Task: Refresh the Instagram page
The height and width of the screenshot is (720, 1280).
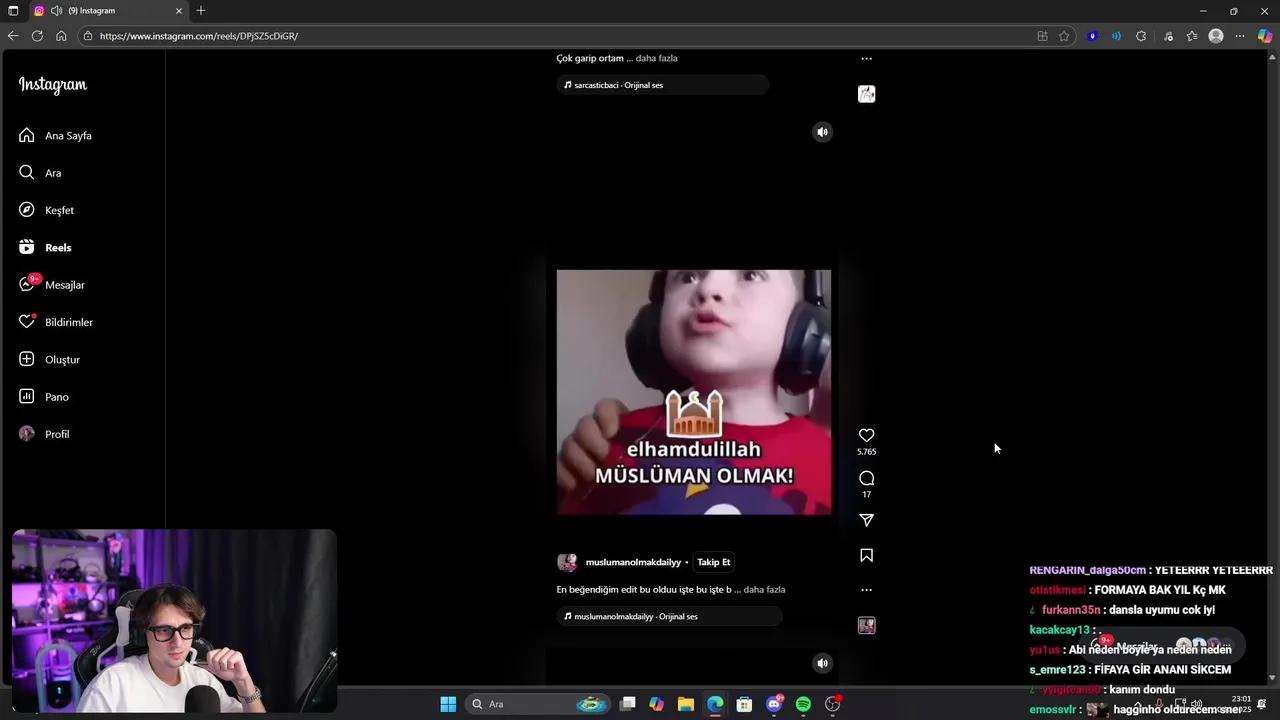Action: point(37,36)
